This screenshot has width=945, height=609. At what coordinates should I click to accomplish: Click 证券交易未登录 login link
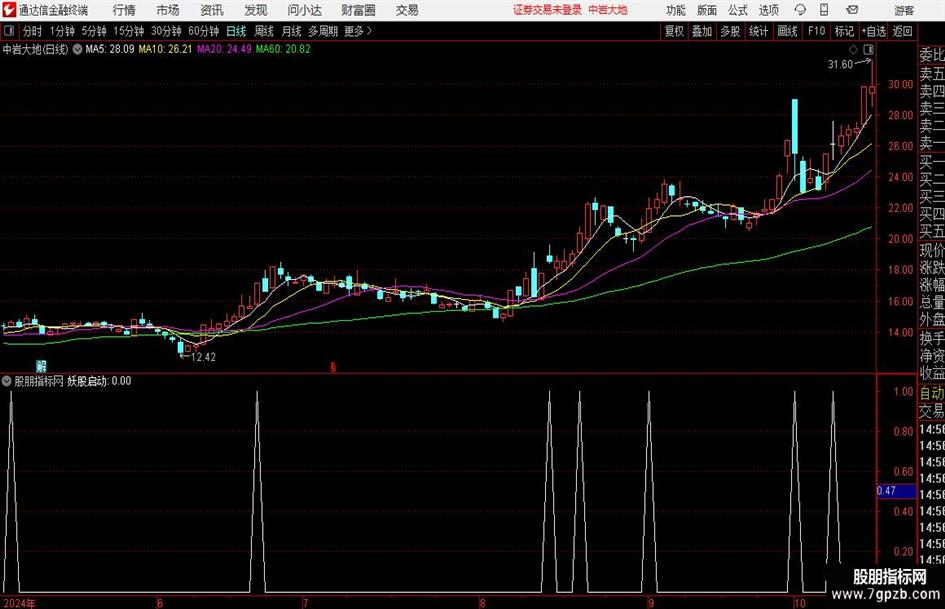tap(547, 10)
